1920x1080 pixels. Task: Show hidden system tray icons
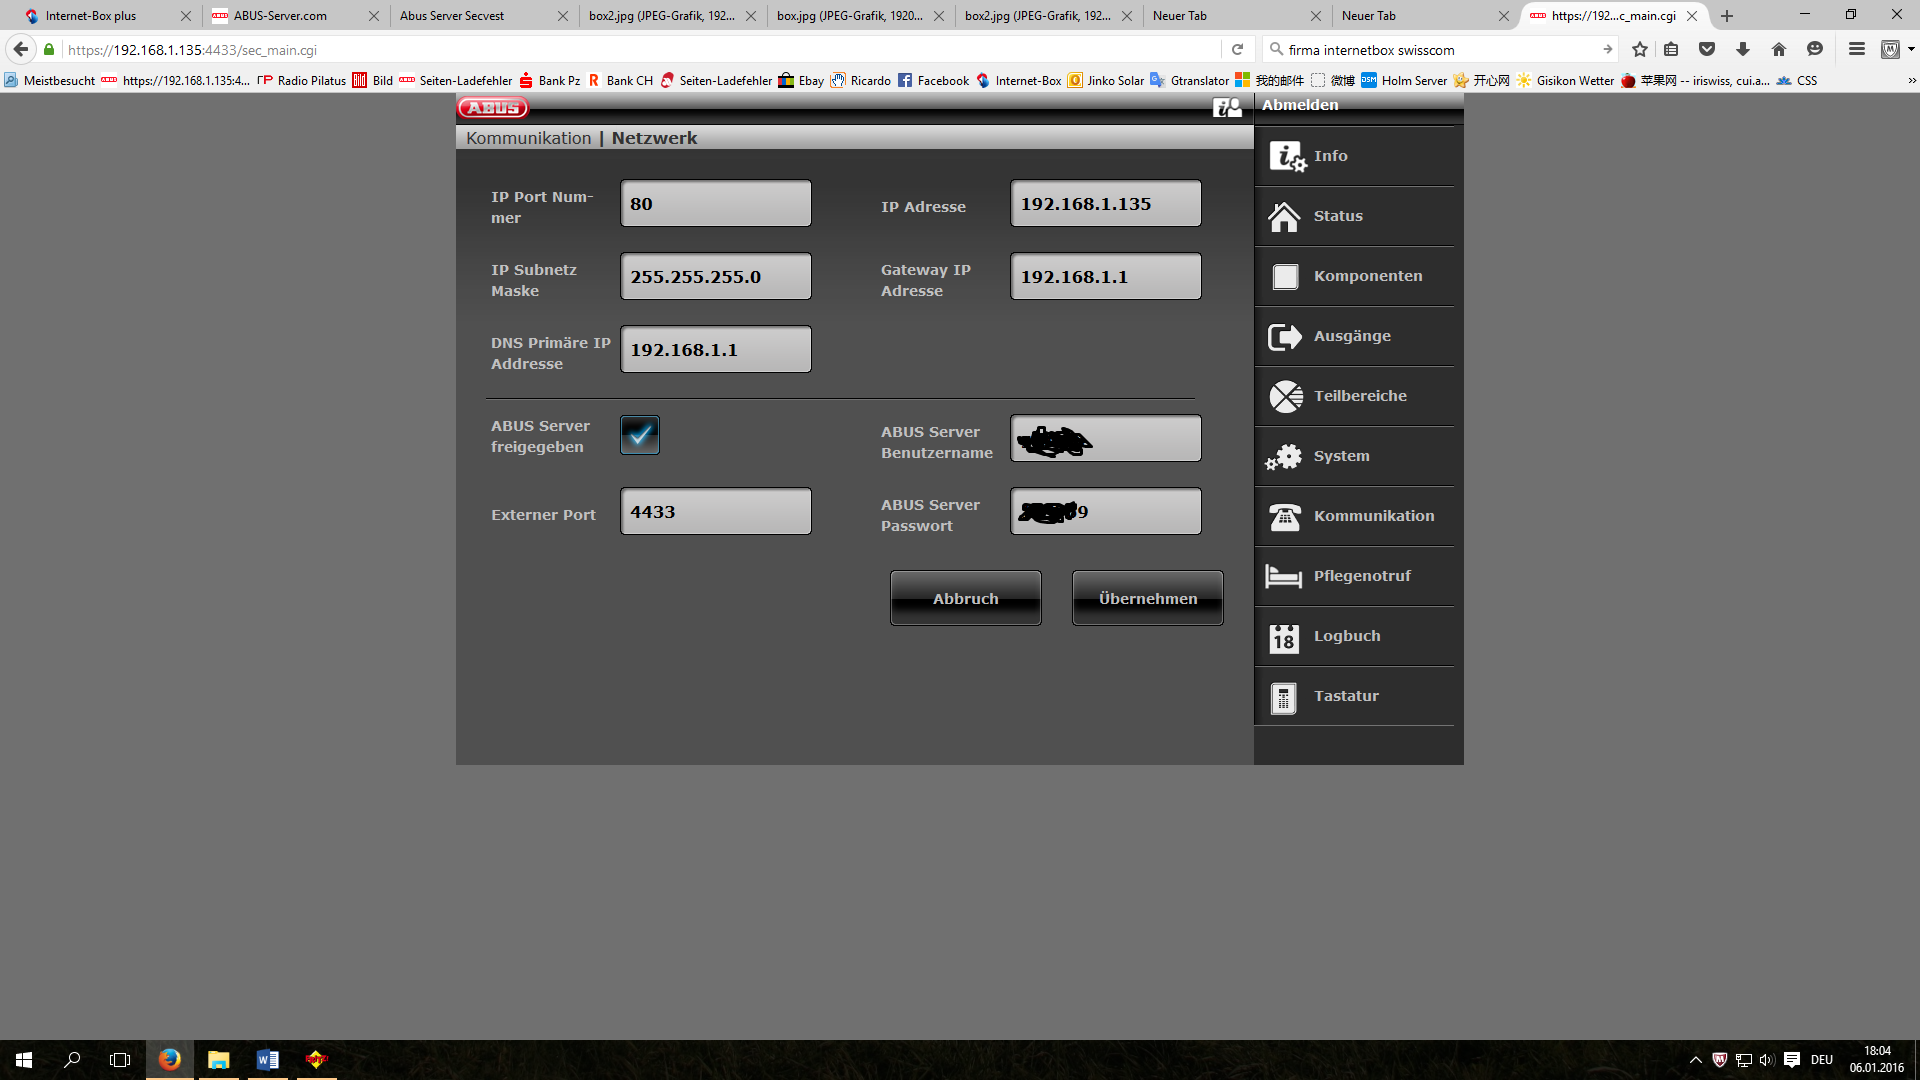[x=1695, y=1060]
